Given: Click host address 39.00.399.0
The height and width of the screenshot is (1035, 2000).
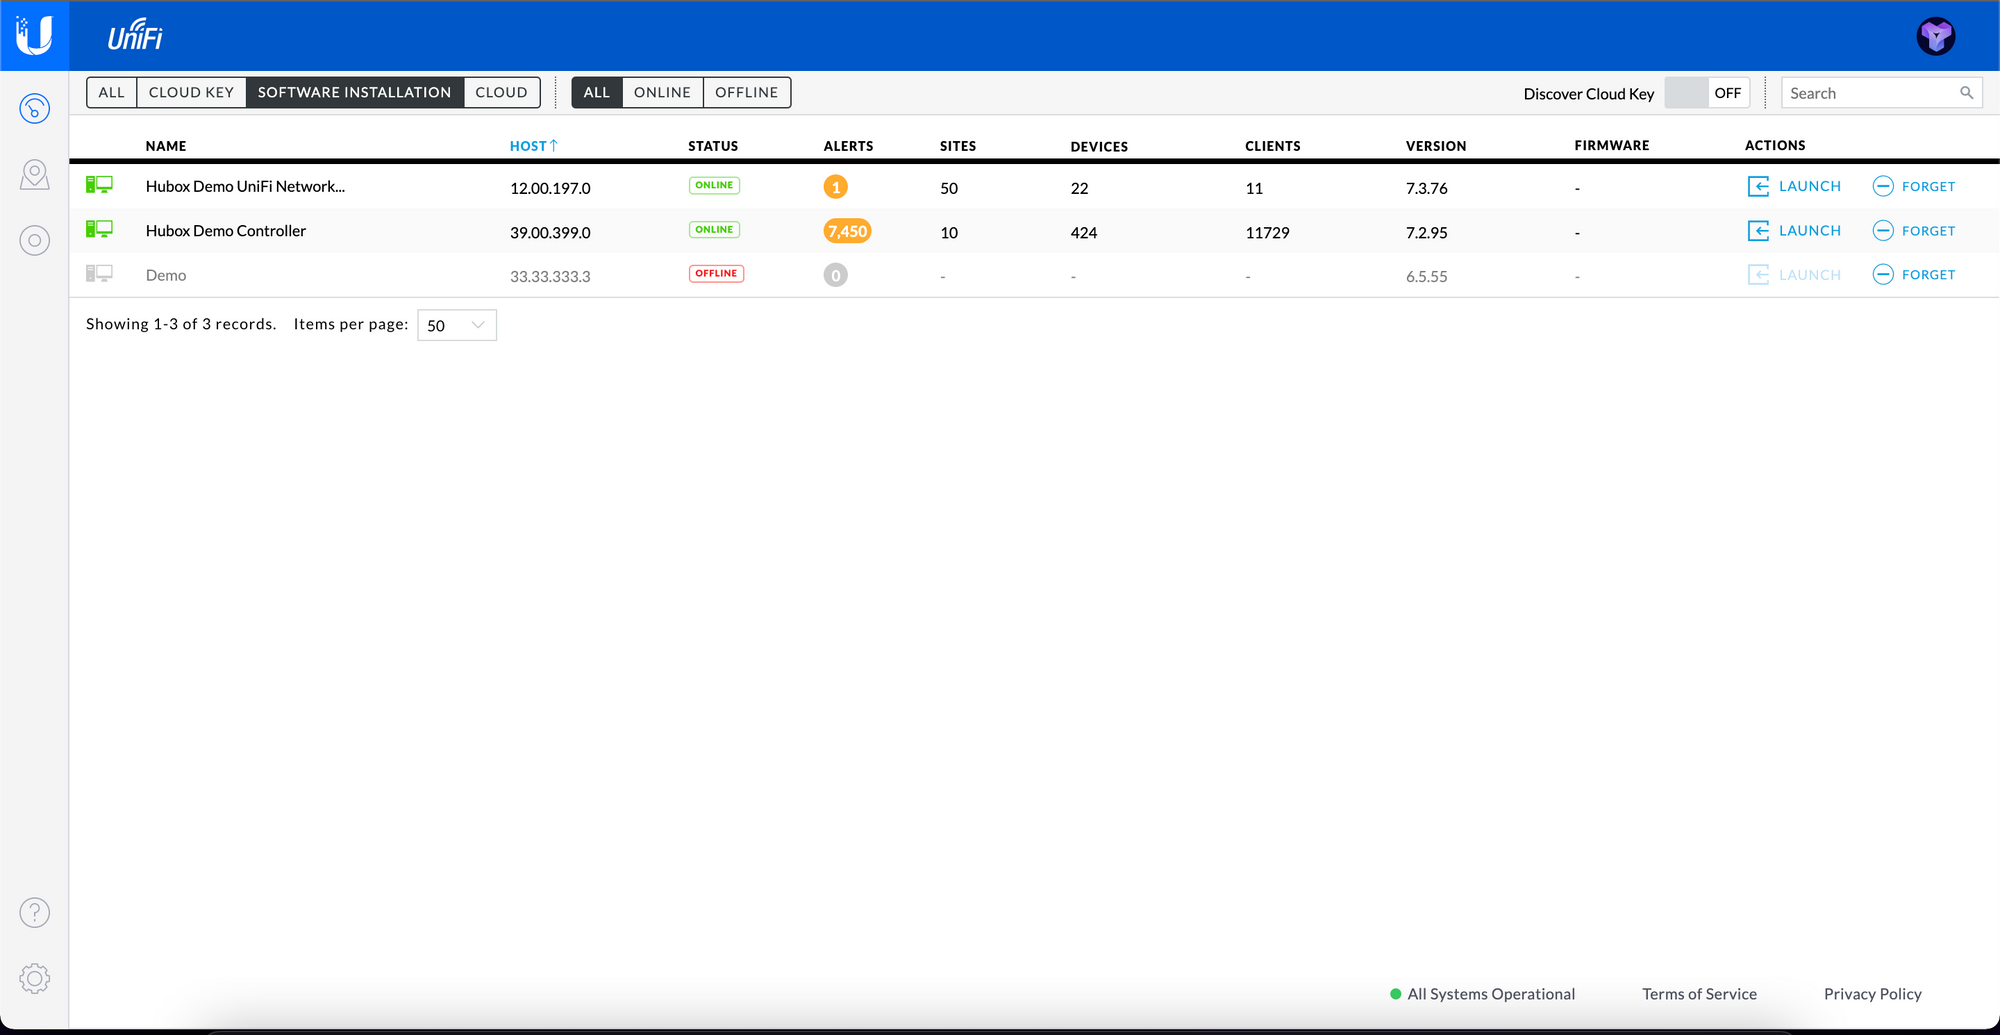Looking at the screenshot, I should [550, 232].
